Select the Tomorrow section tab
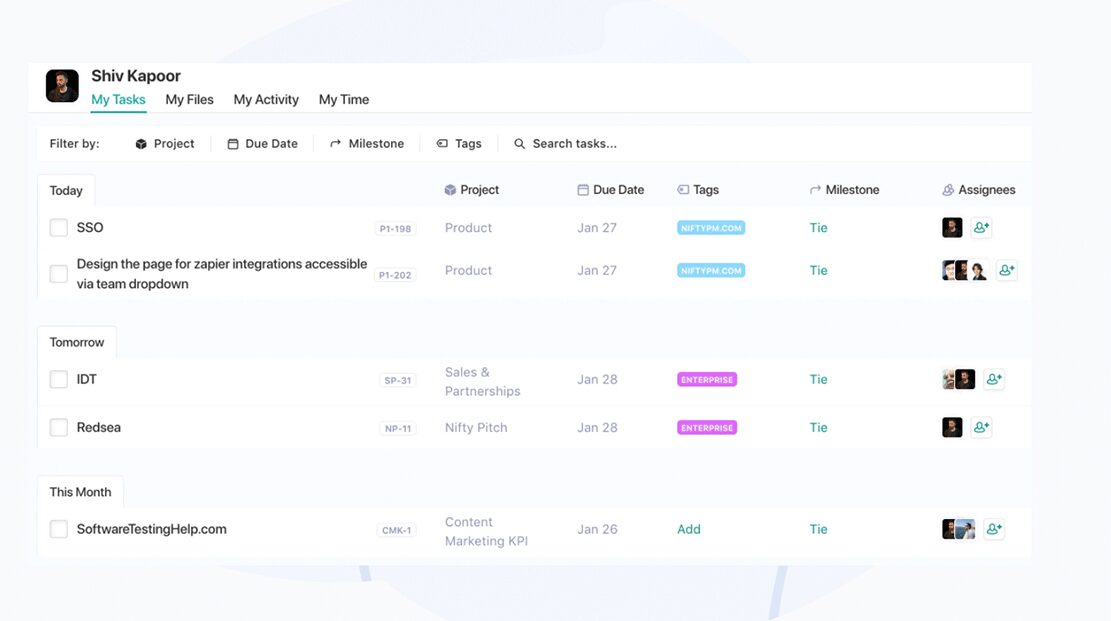 (x=77, y=342)
